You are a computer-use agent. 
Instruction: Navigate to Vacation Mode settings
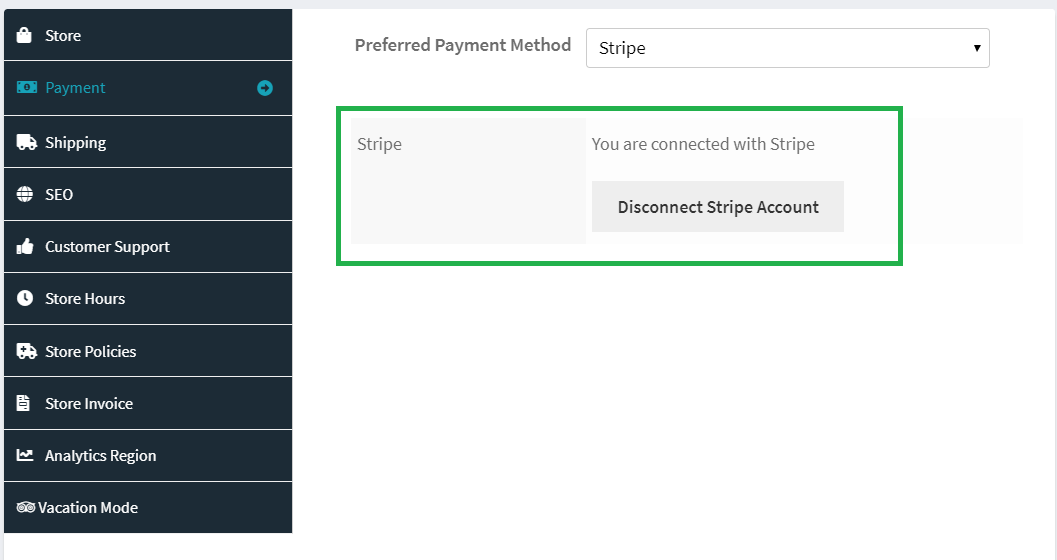(x=88, y=508)
